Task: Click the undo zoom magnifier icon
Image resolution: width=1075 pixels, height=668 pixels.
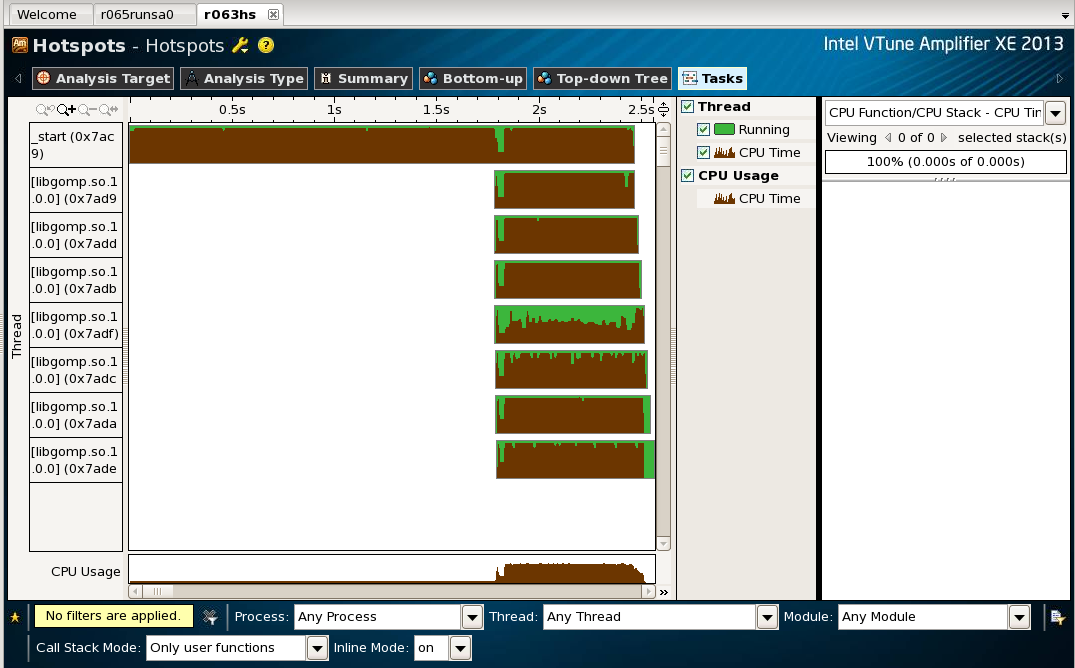Action: coord(45,109)
